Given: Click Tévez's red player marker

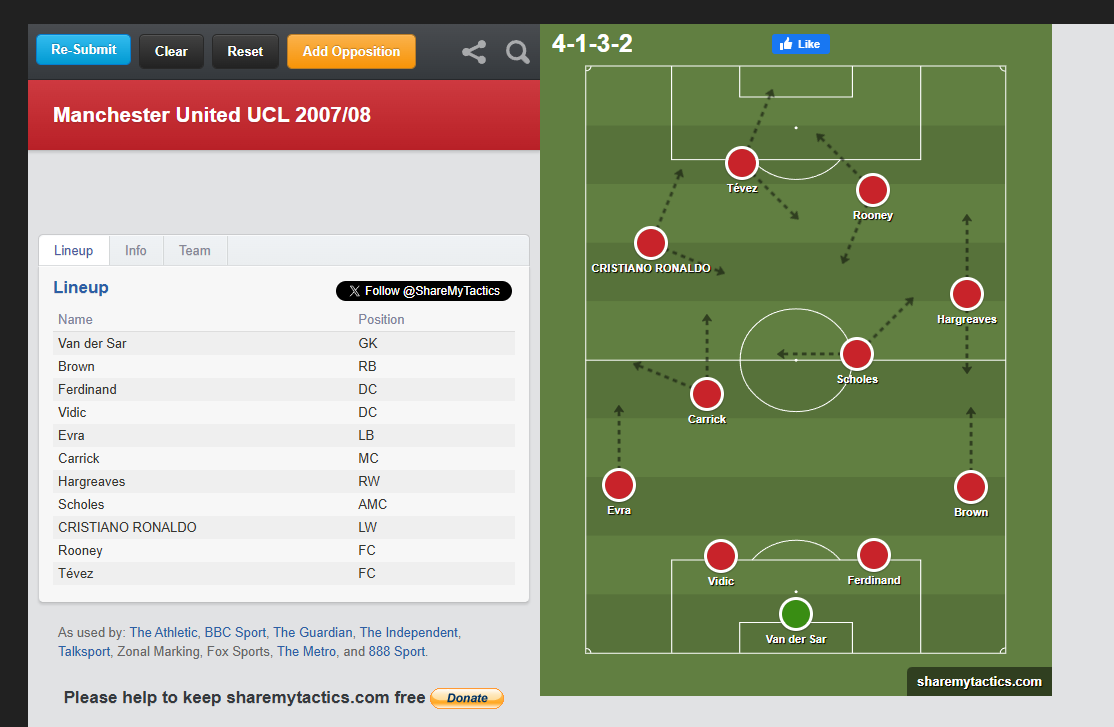Looking at the screenshot, I should click(x=741, y=163).
